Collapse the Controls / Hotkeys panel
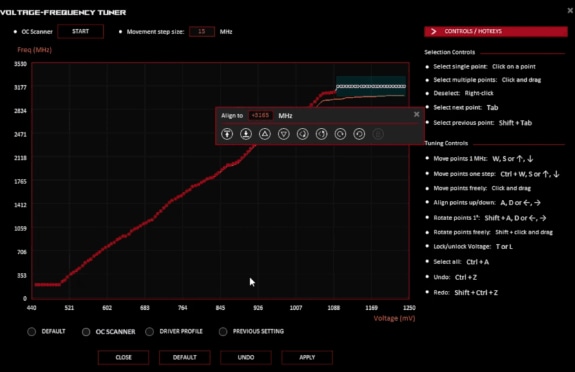The image size is (575, 372). 496,32
